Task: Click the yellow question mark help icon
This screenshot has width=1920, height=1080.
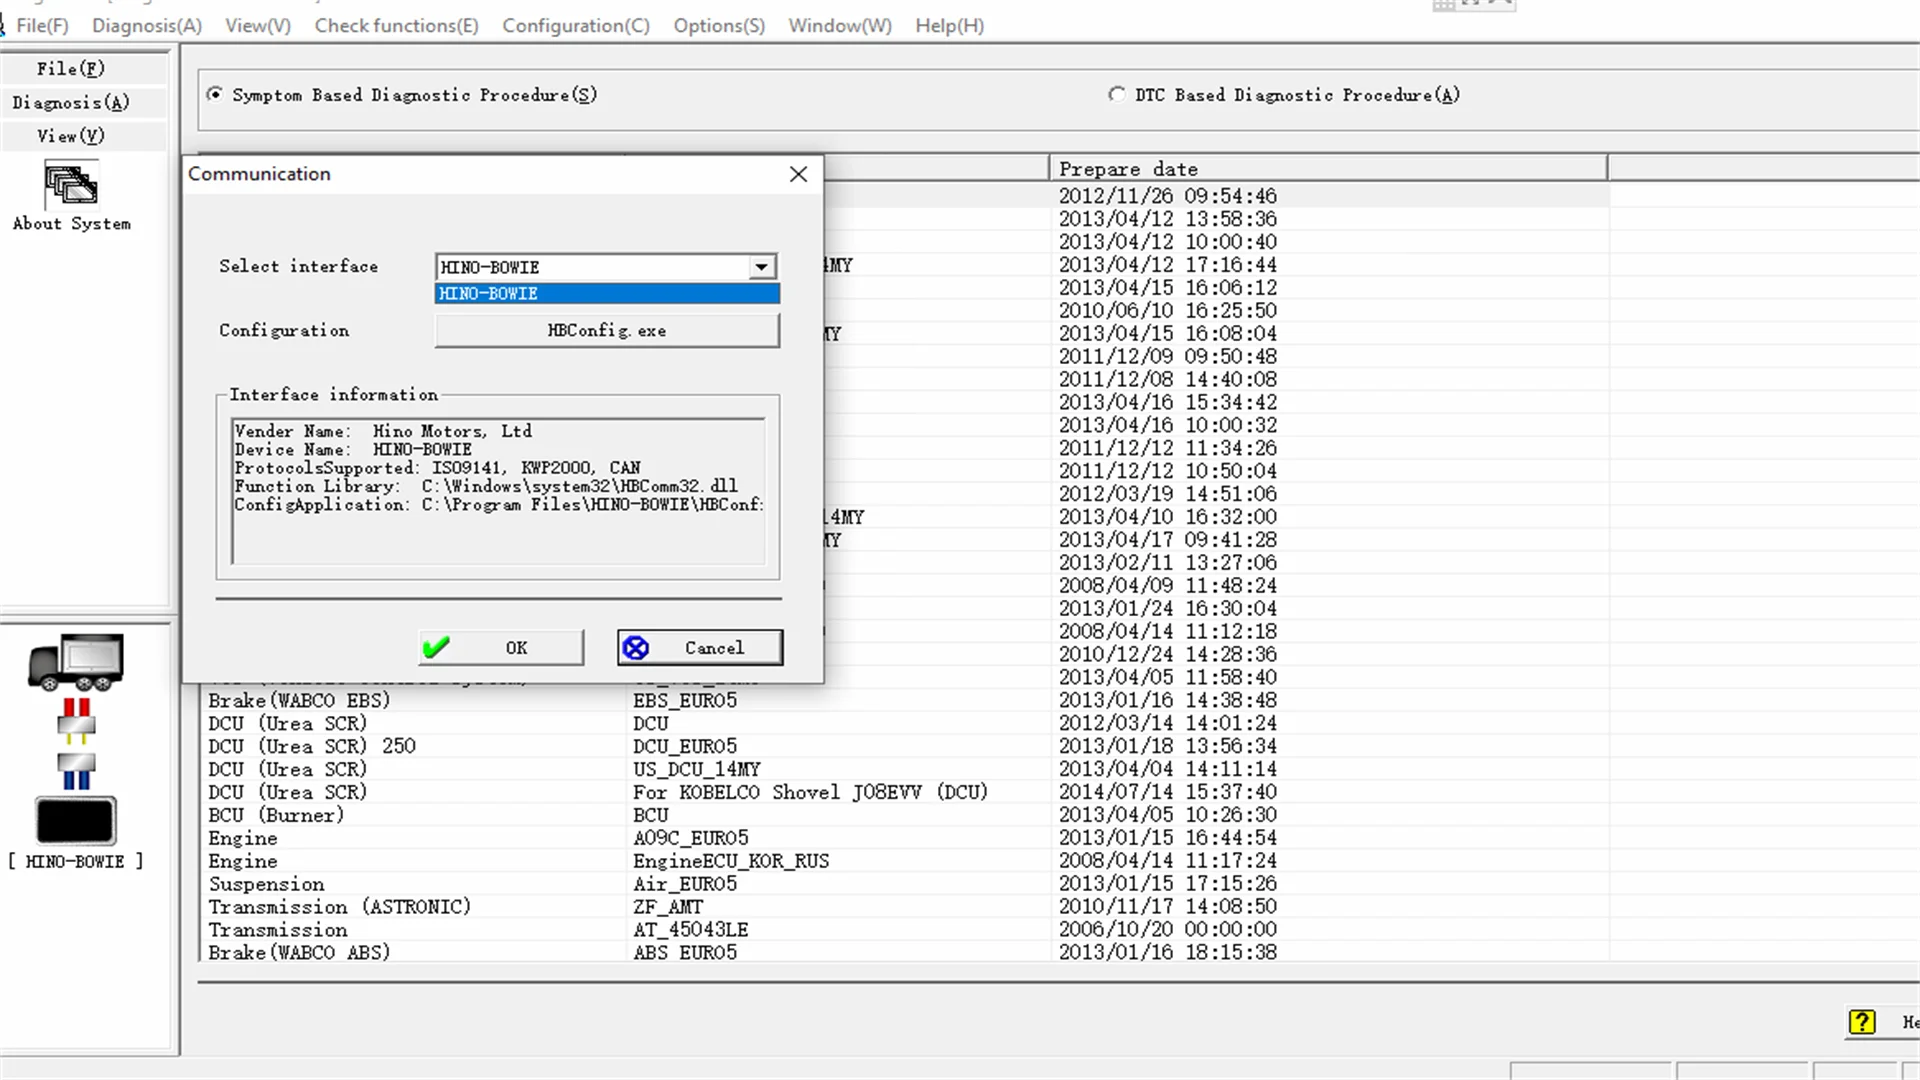Action: click(1862, 1022)
